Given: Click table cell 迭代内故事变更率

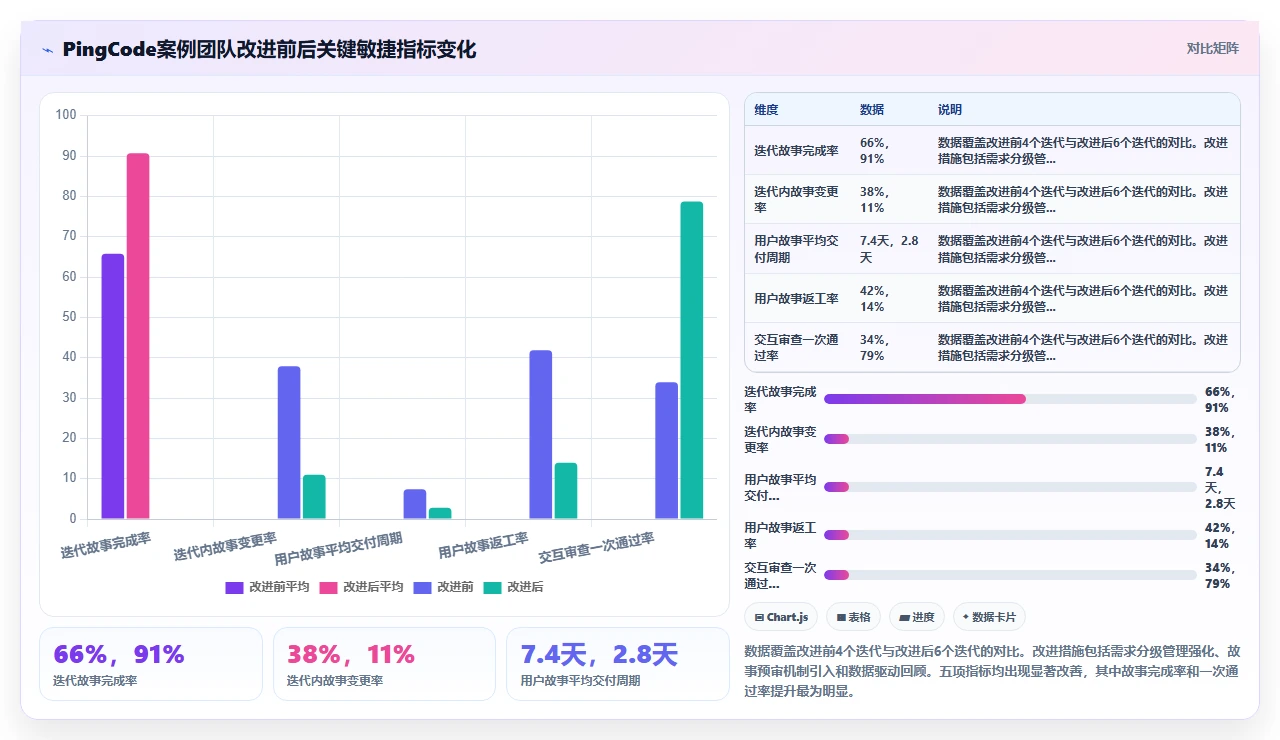Looking at the screenshot, I should 796,199.
